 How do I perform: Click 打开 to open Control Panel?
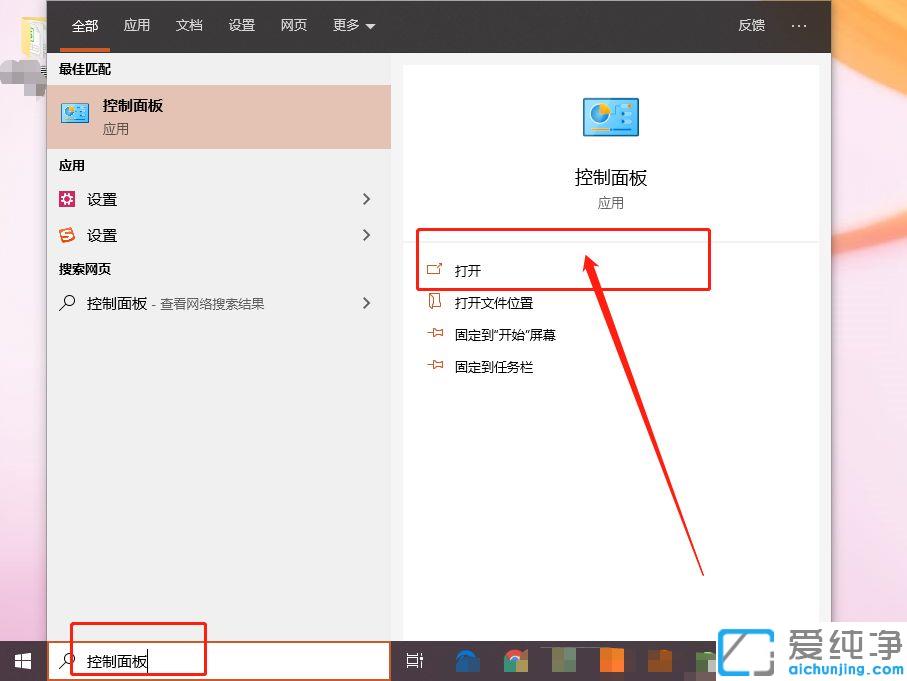pyautogui.click(x=469, y=269)
